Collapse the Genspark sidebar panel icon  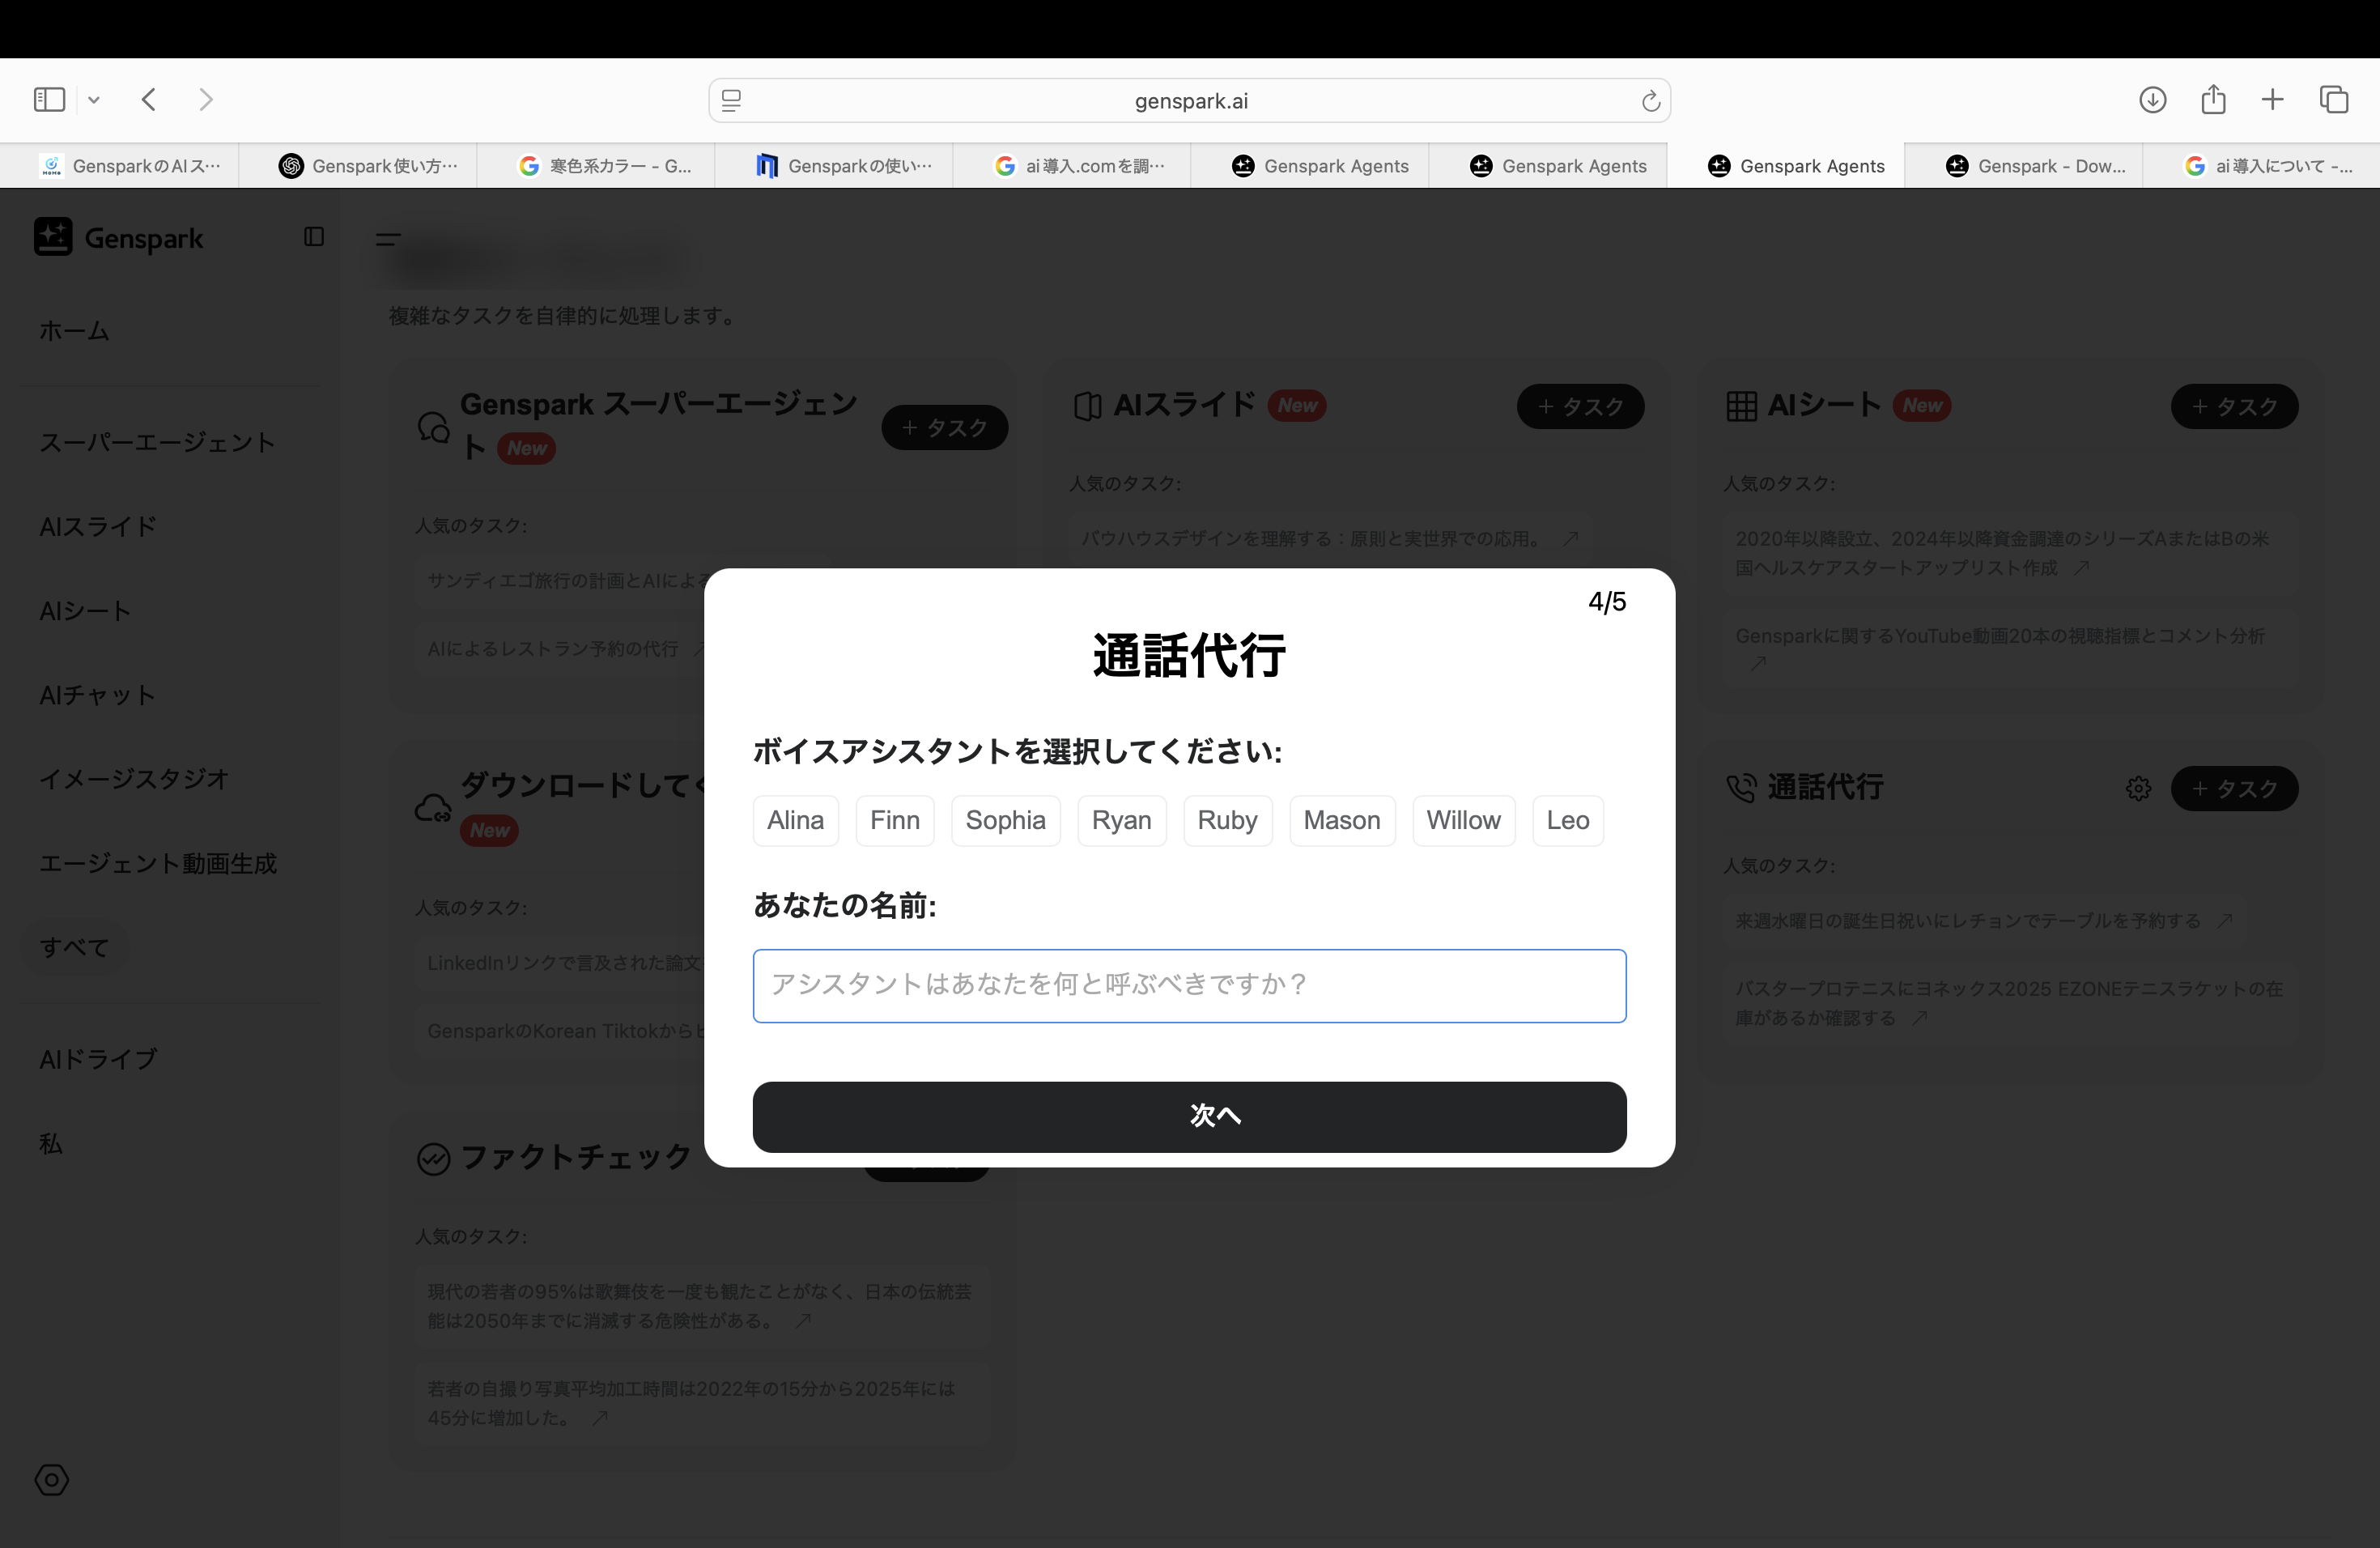pyautogui.click(x=314, y=237)
